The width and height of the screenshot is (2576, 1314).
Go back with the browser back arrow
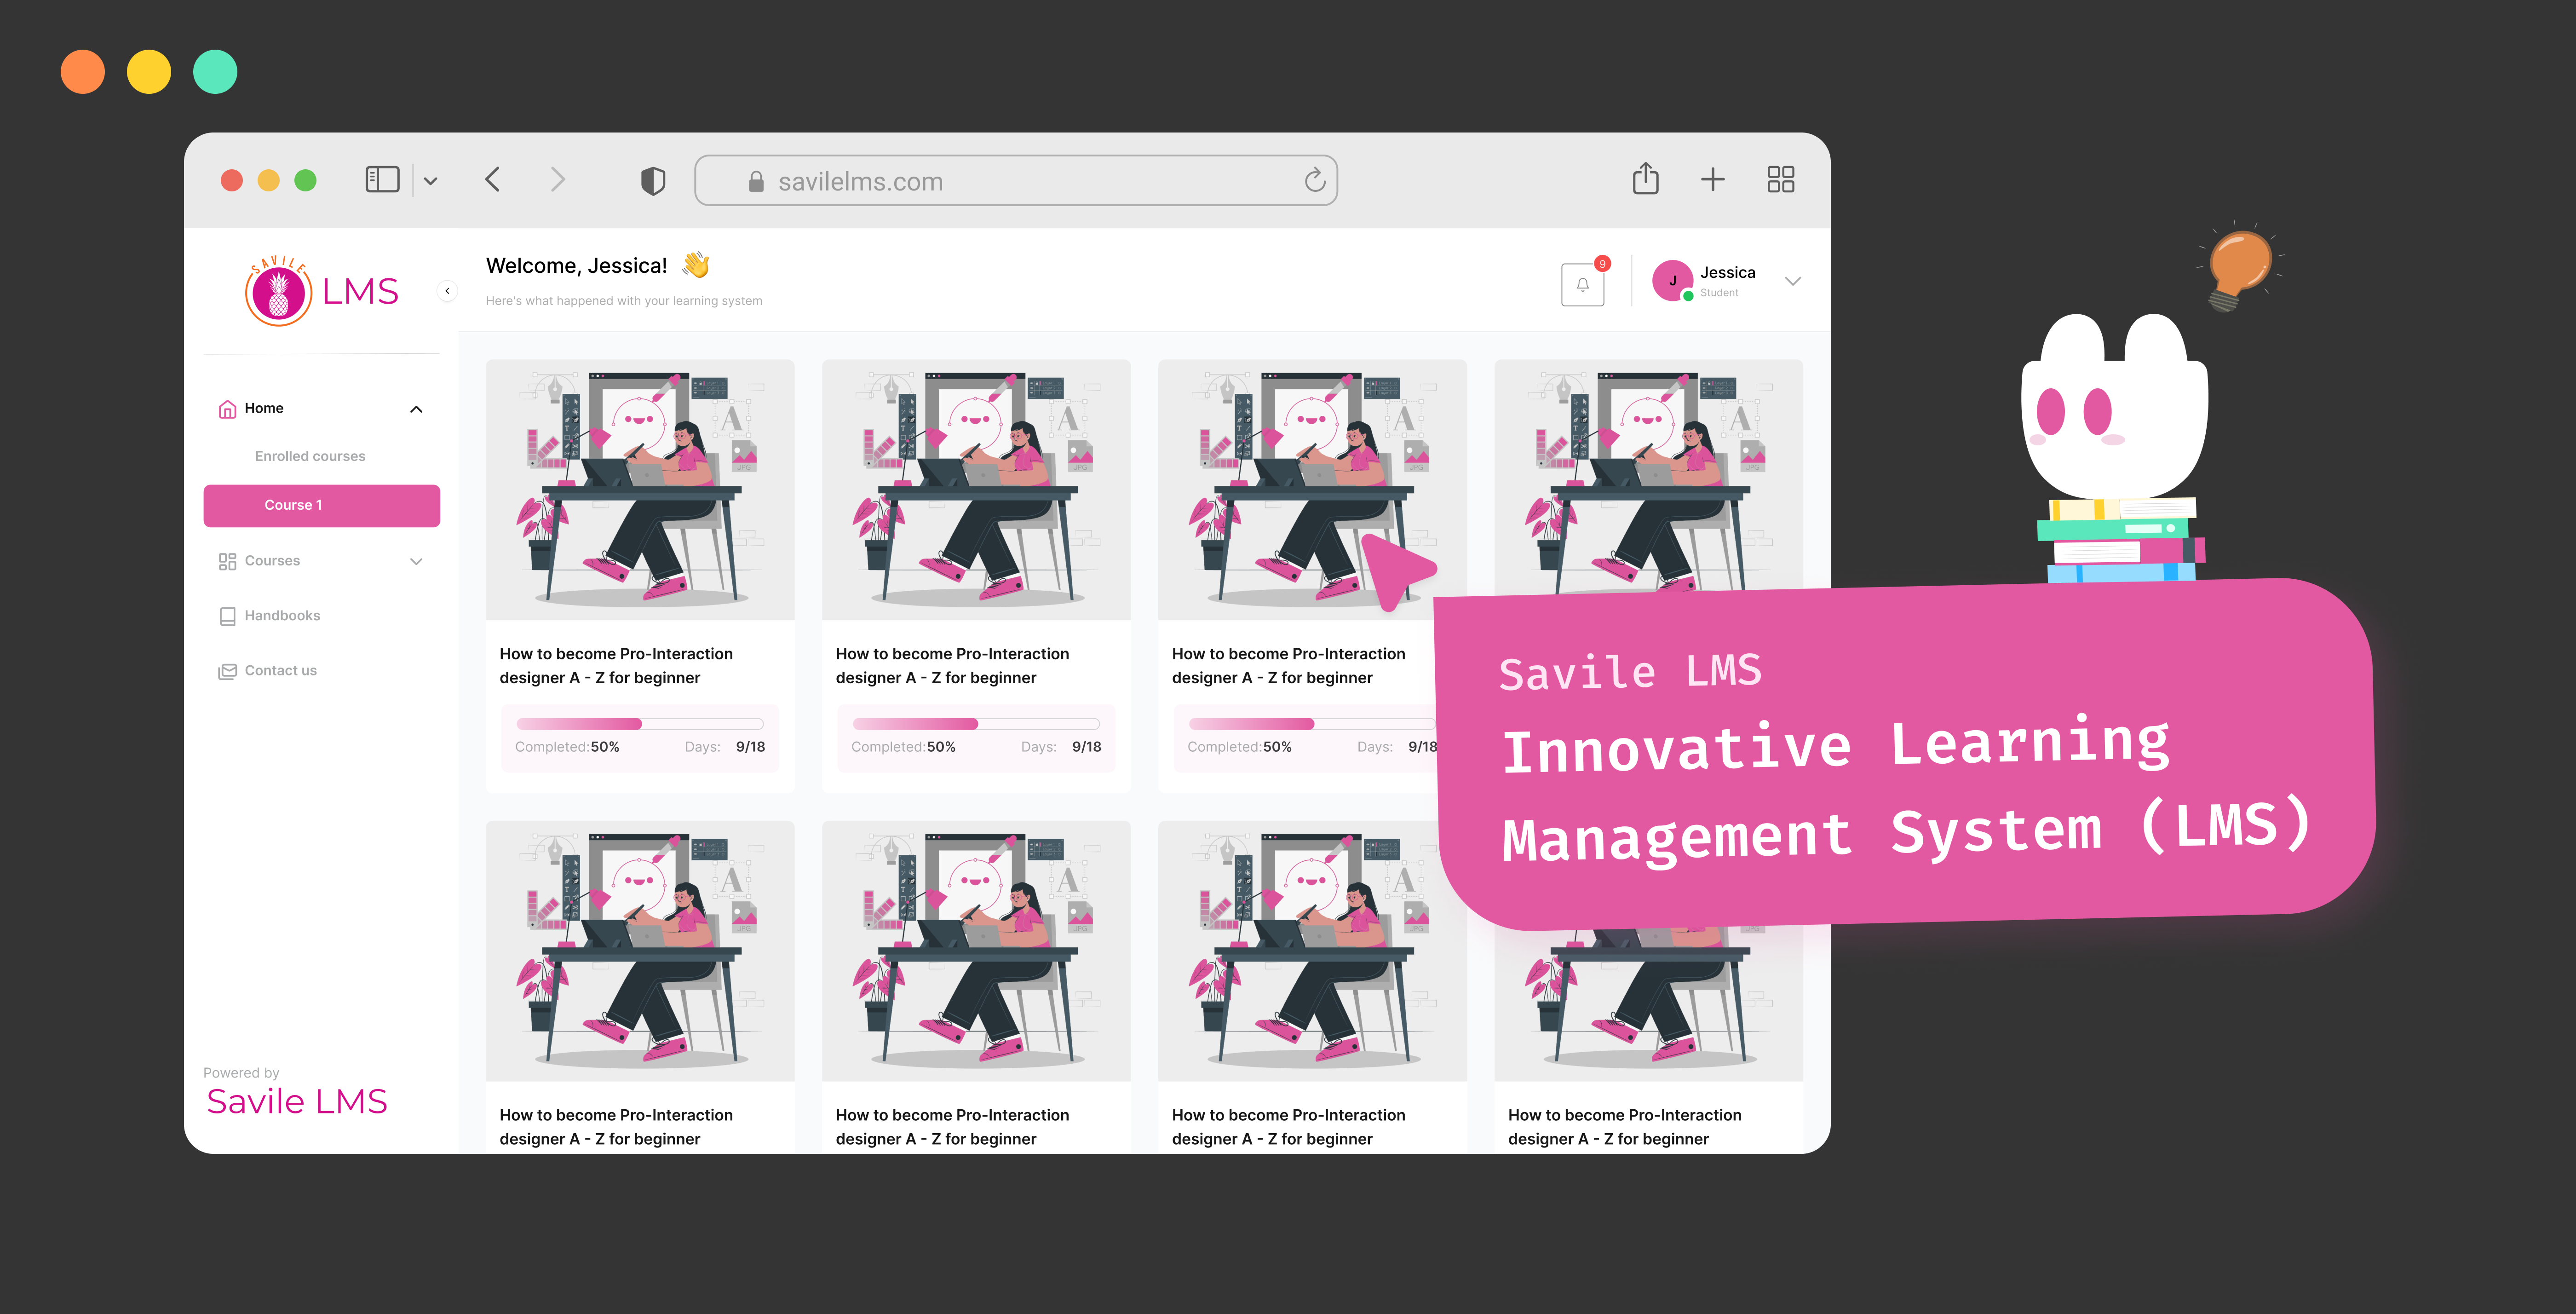coord(492,180)
